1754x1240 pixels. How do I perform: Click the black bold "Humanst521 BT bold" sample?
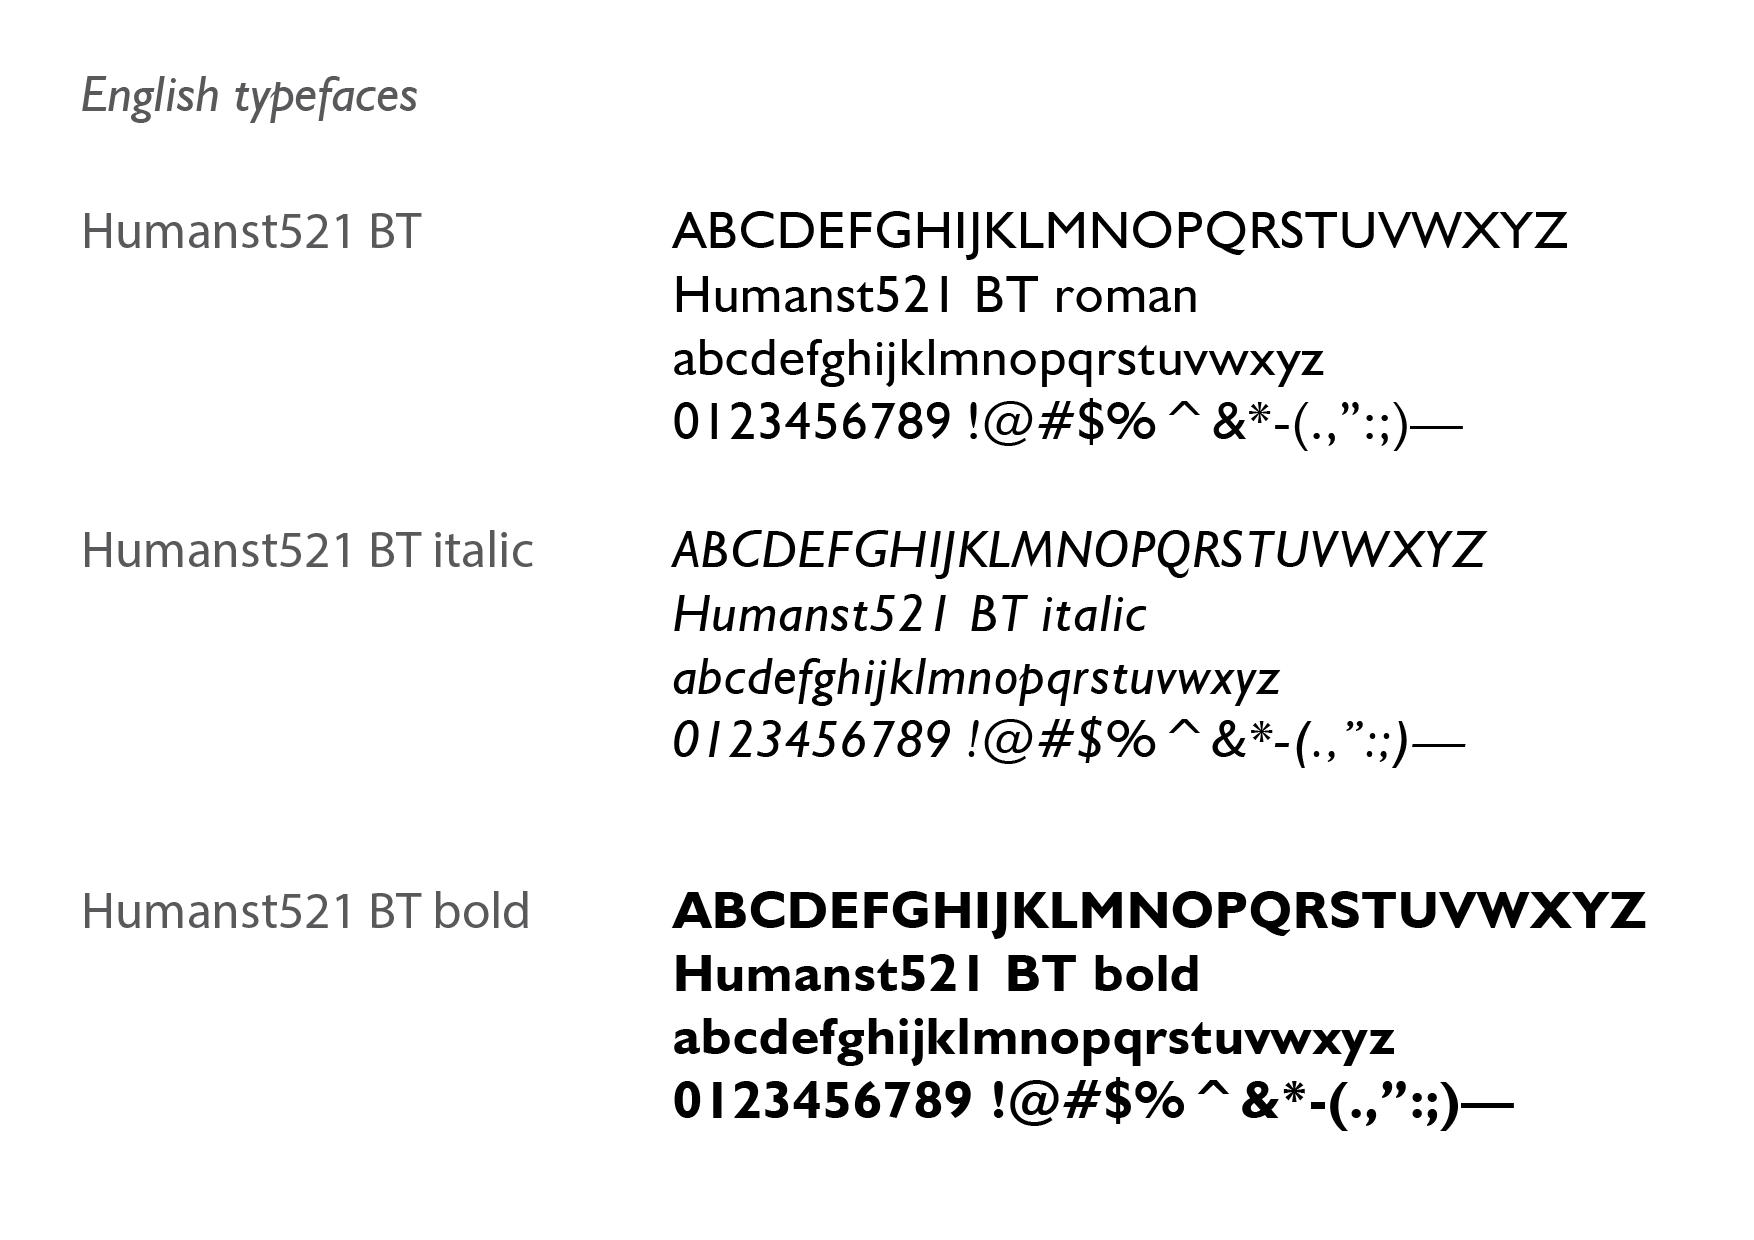coord(936,975)
